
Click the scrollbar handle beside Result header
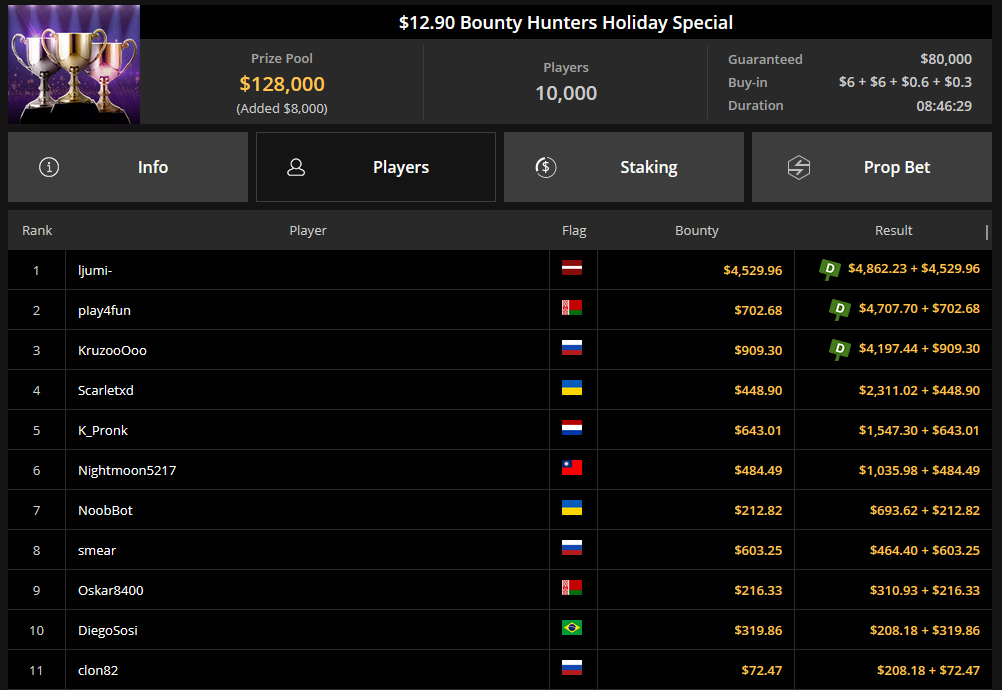987,232
